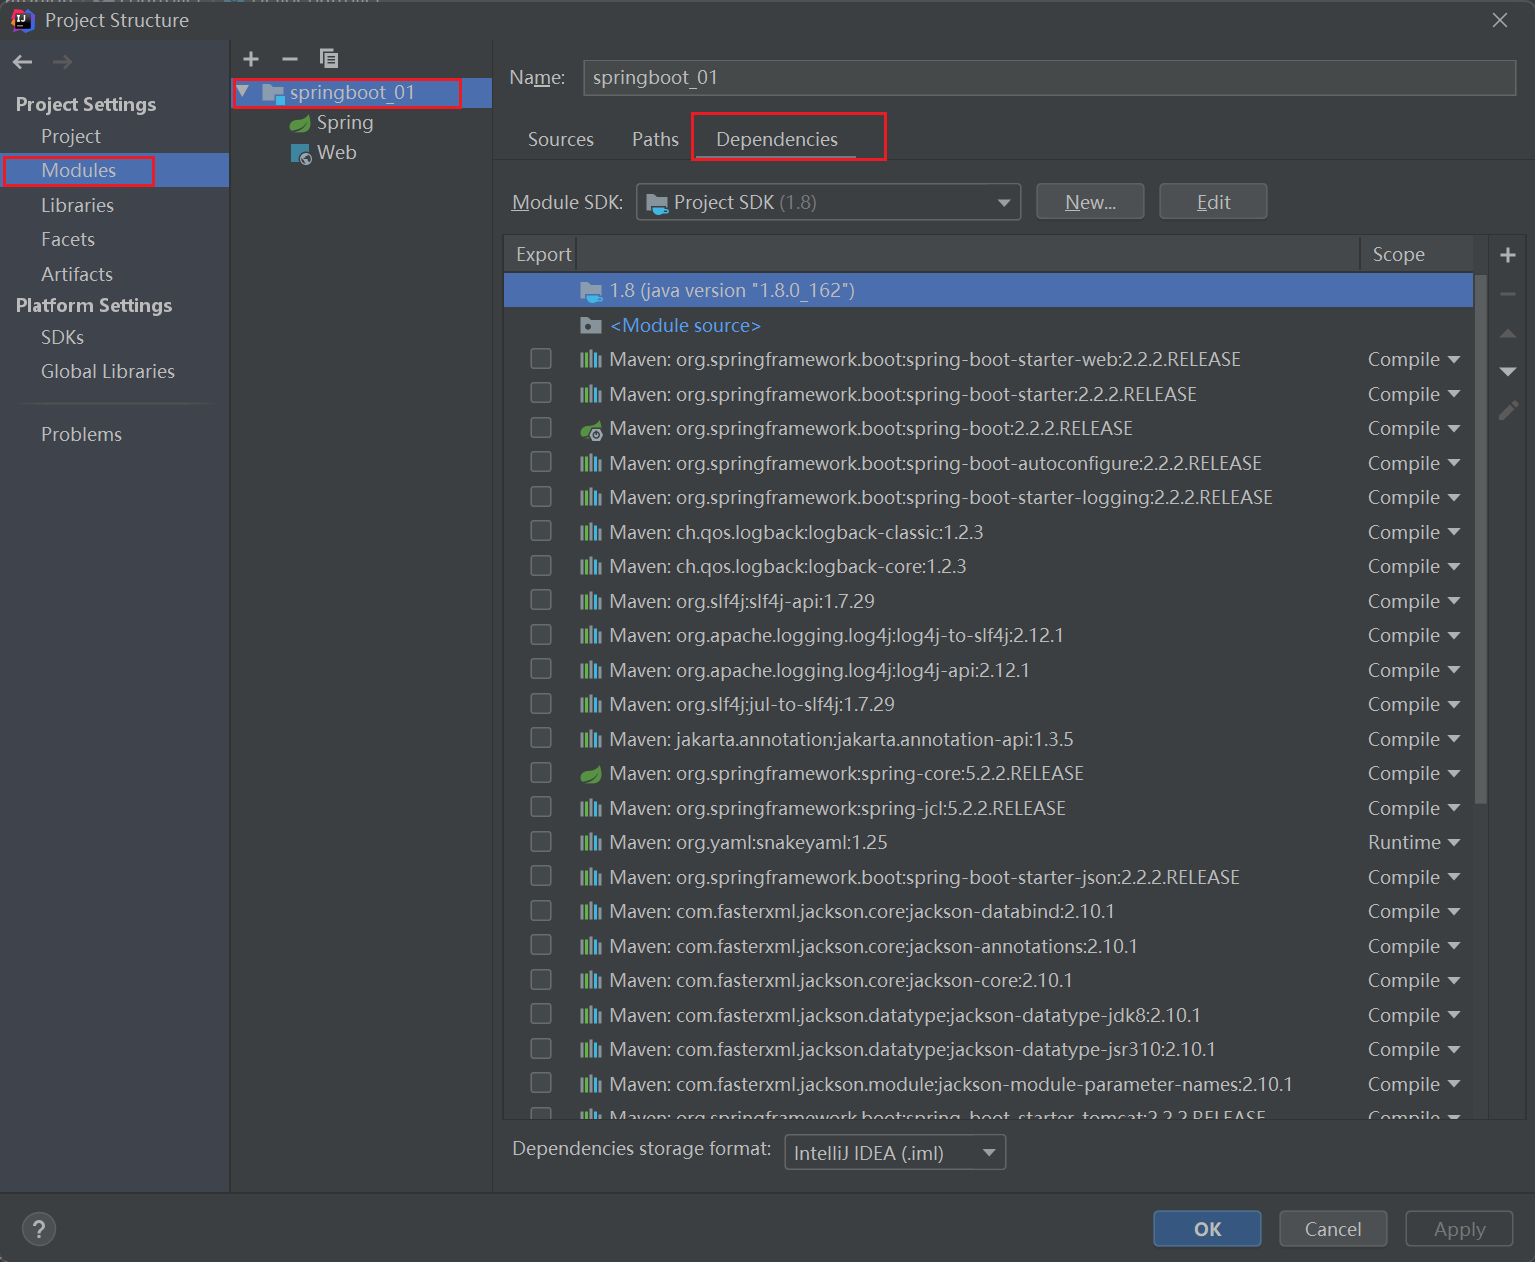The width and height of the screenshot is (1535, 1262).
Task: Click library icon of spring-boot-starter-web
Action: 591,360
